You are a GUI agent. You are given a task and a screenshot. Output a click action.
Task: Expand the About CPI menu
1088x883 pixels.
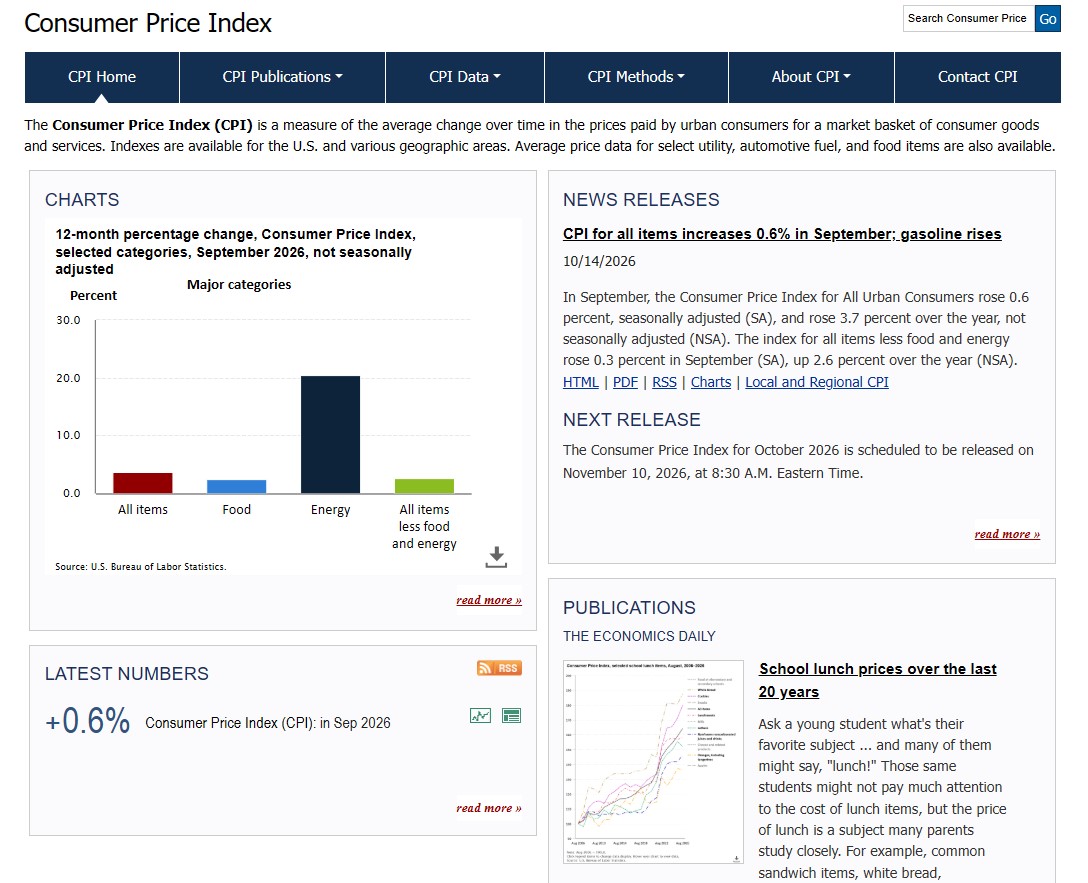[811, 77]
